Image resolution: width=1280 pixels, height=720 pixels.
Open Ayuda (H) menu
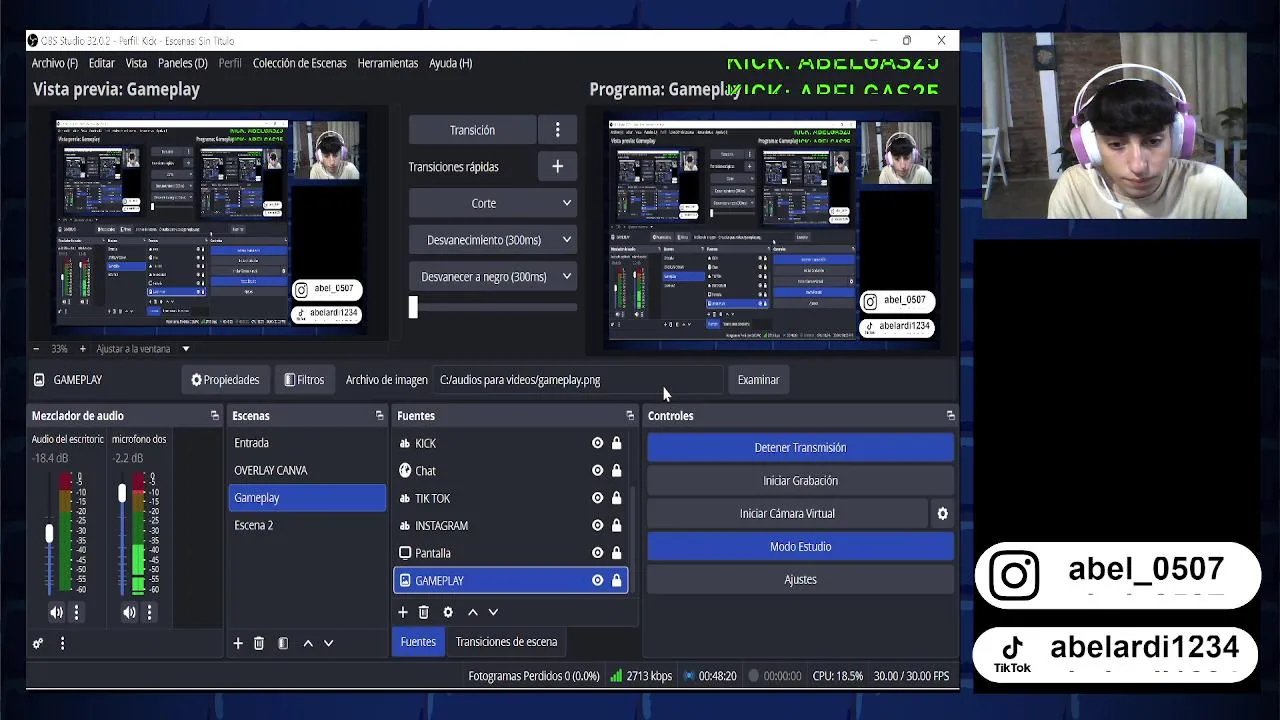451,63
